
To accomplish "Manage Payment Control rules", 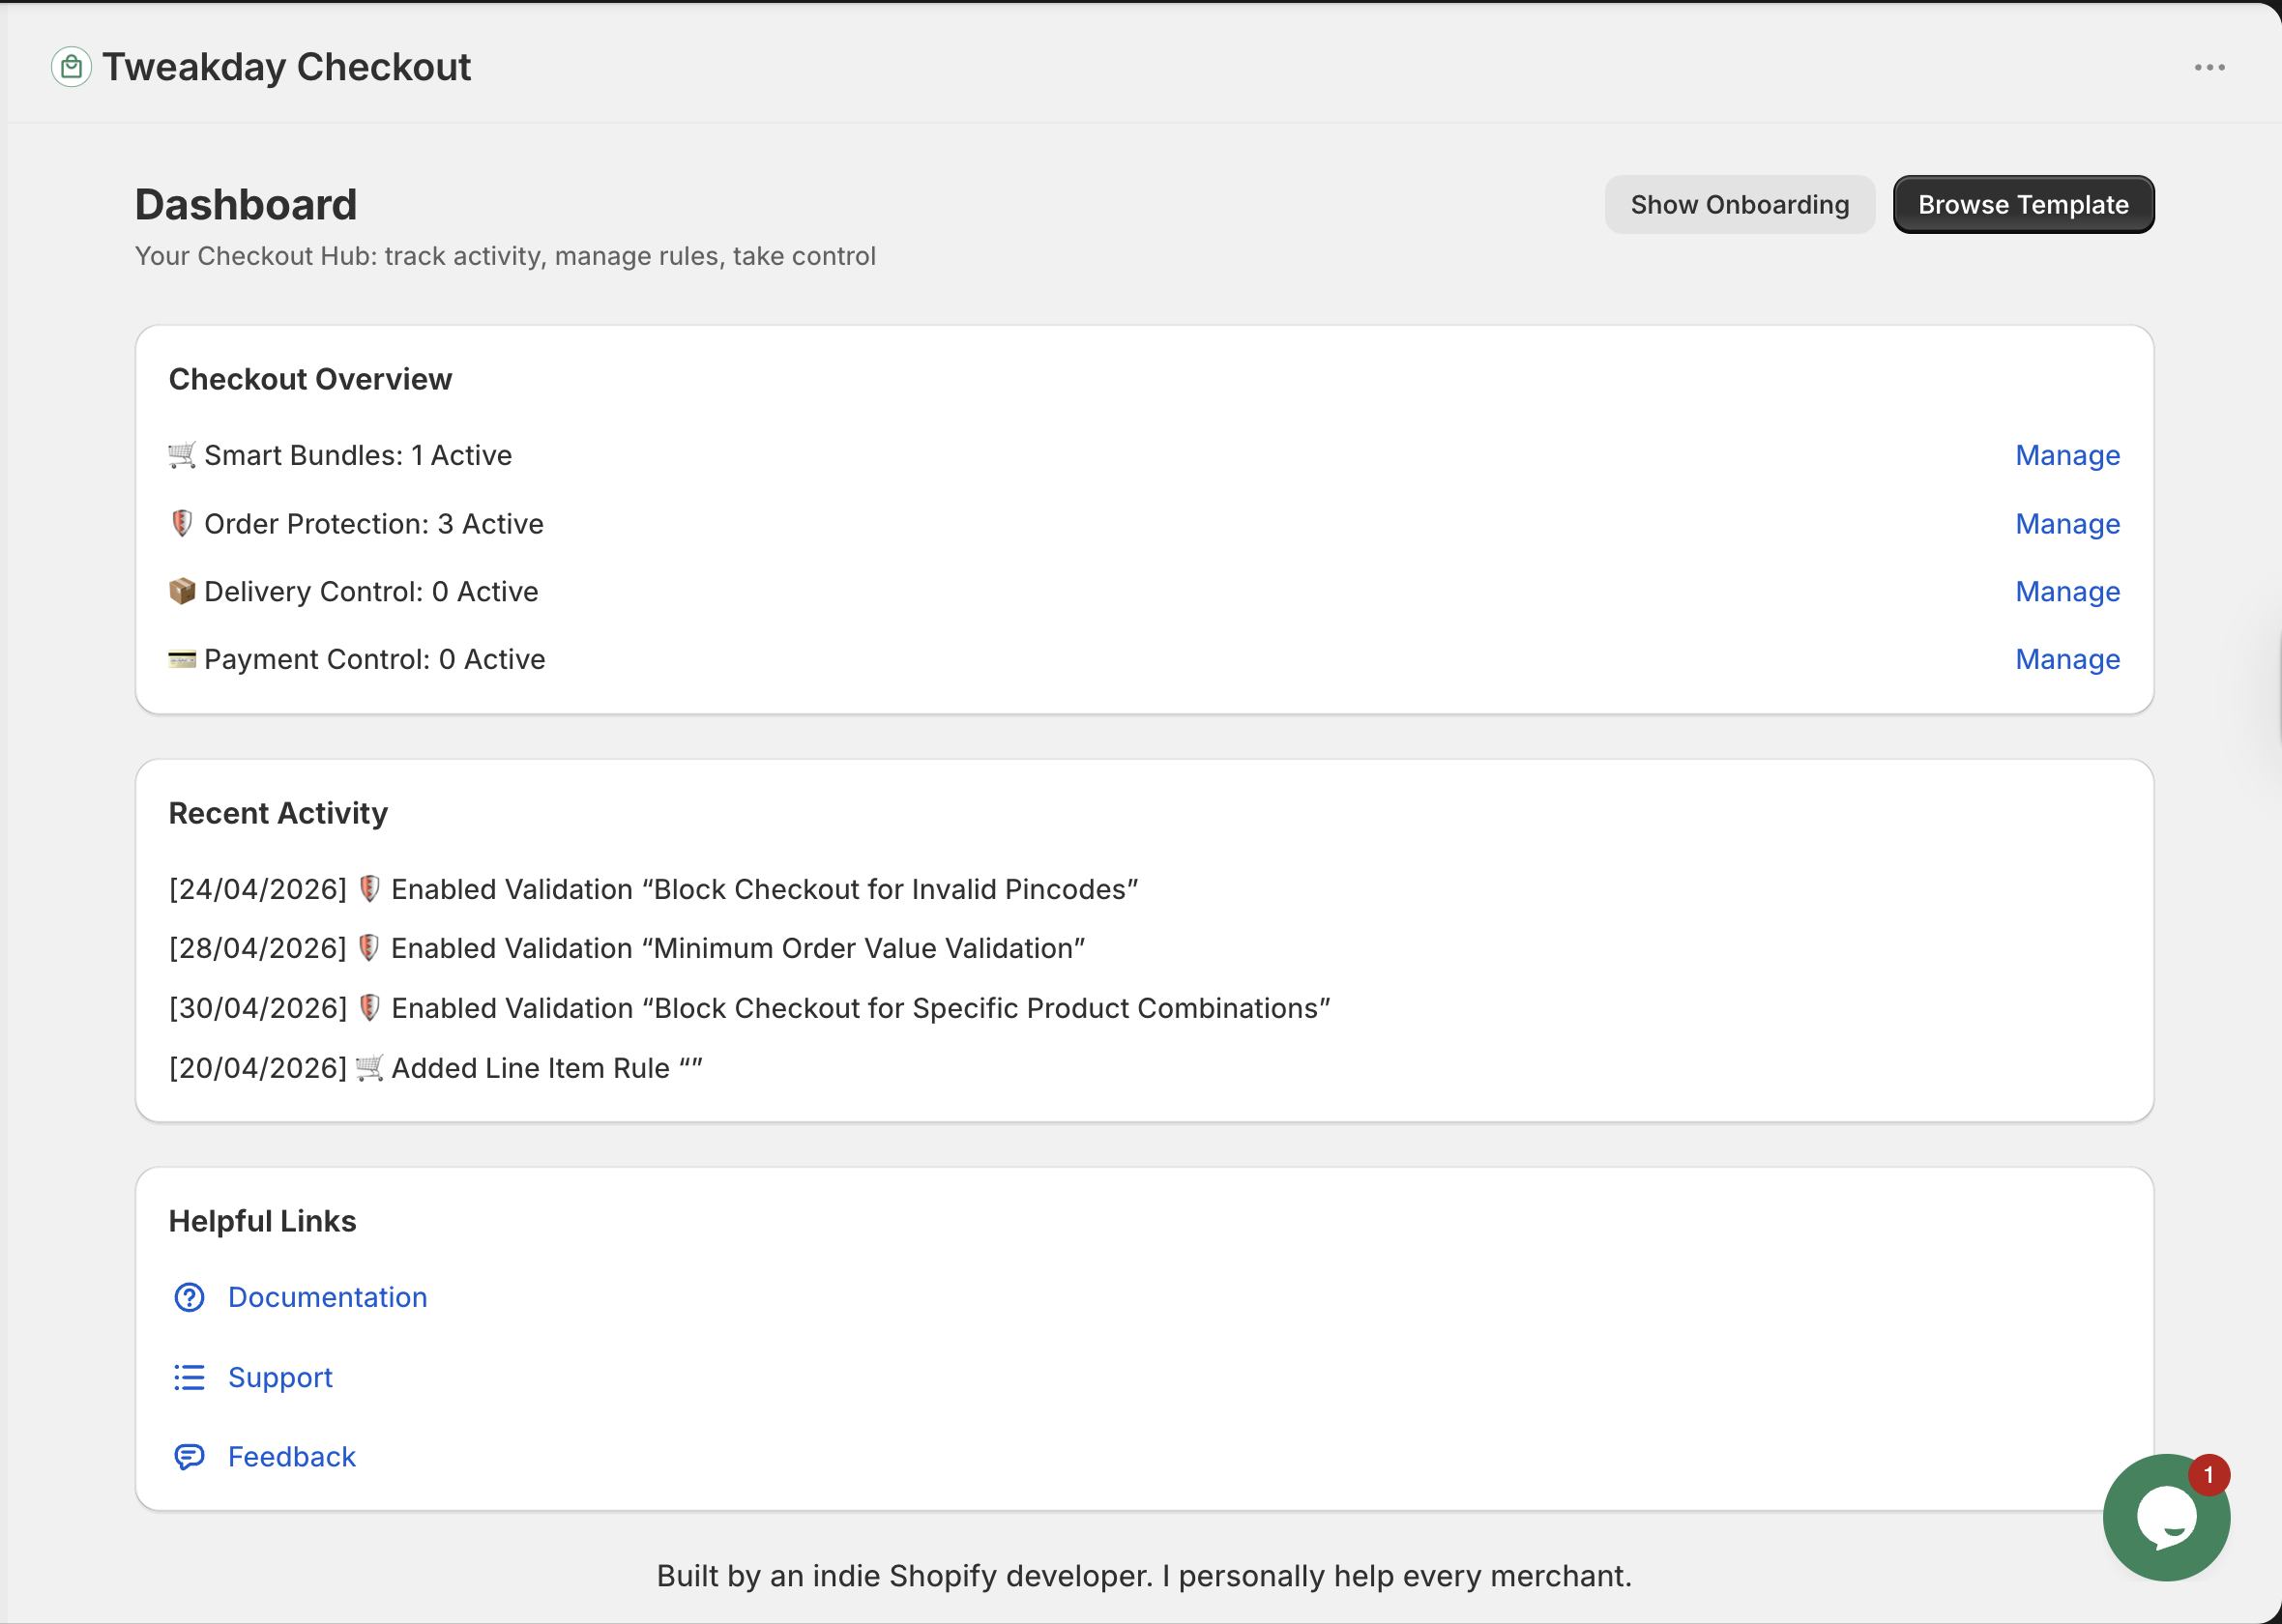I will point(2067,659).
